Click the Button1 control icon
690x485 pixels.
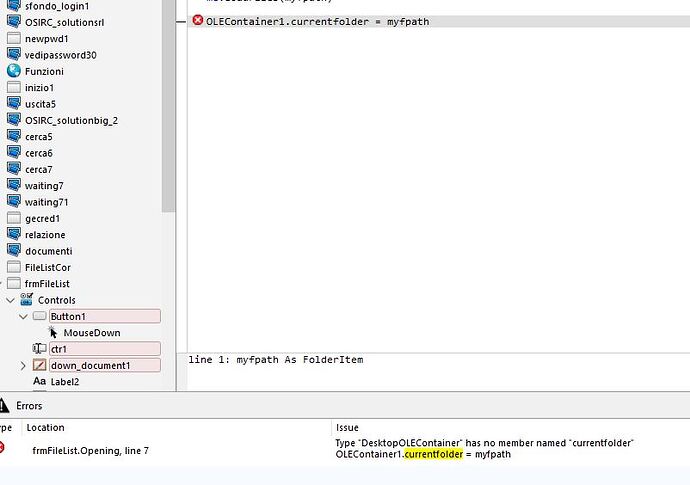point(40,316)
